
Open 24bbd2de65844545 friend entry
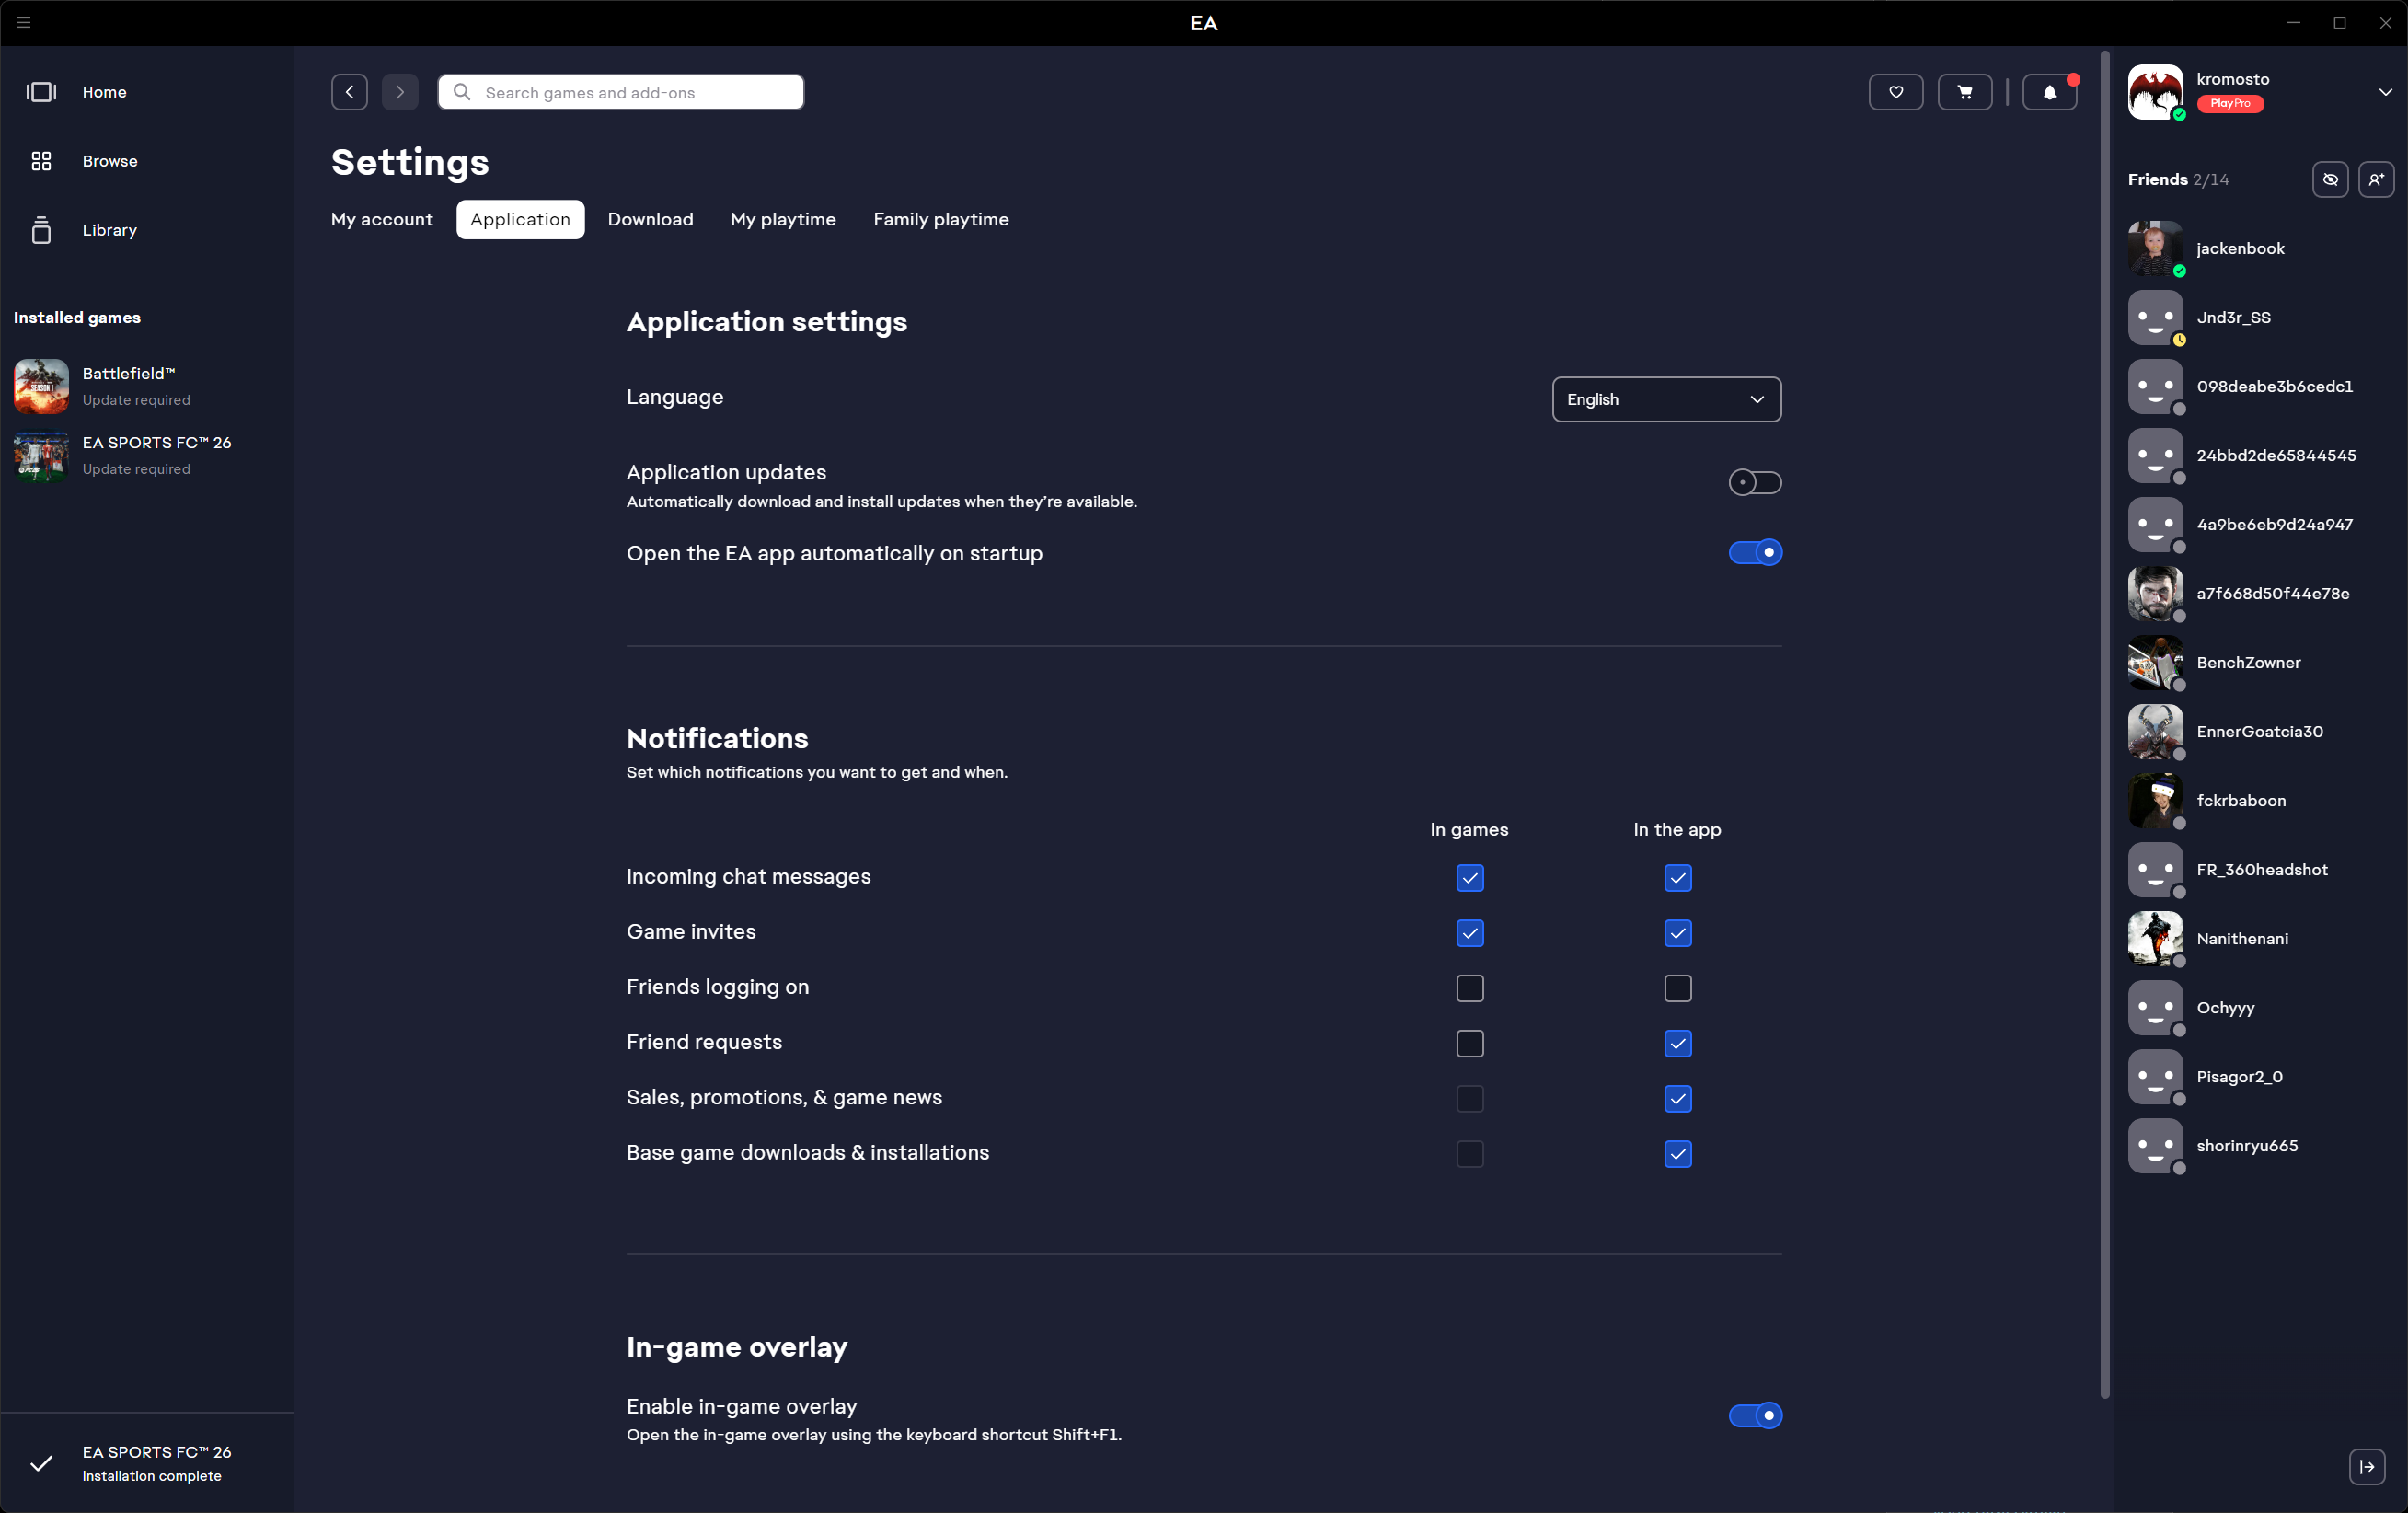2260,455
